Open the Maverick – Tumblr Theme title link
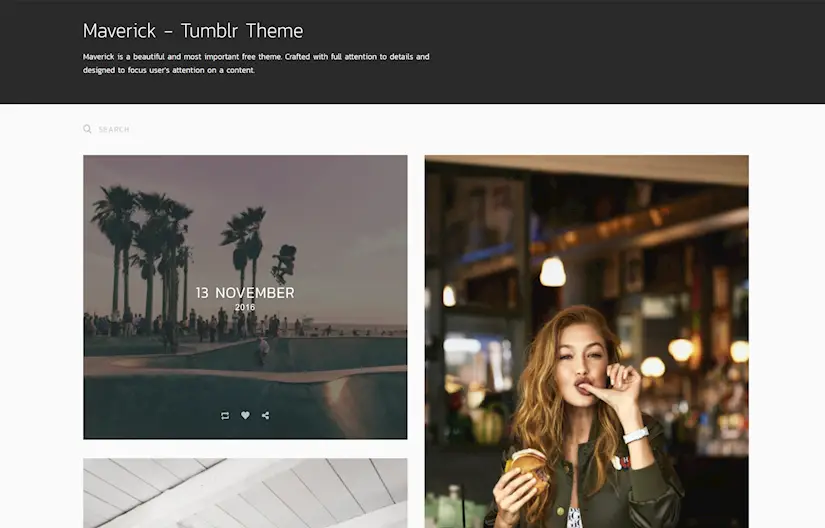This screenshot has height=528, width=825. pos(193,31)
